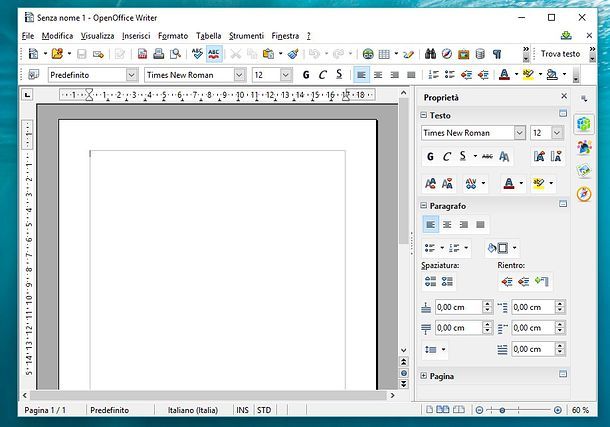This screenshot has height=427, width=610.
Task: Open the Data Sources database icon
Action: (480, 54)
